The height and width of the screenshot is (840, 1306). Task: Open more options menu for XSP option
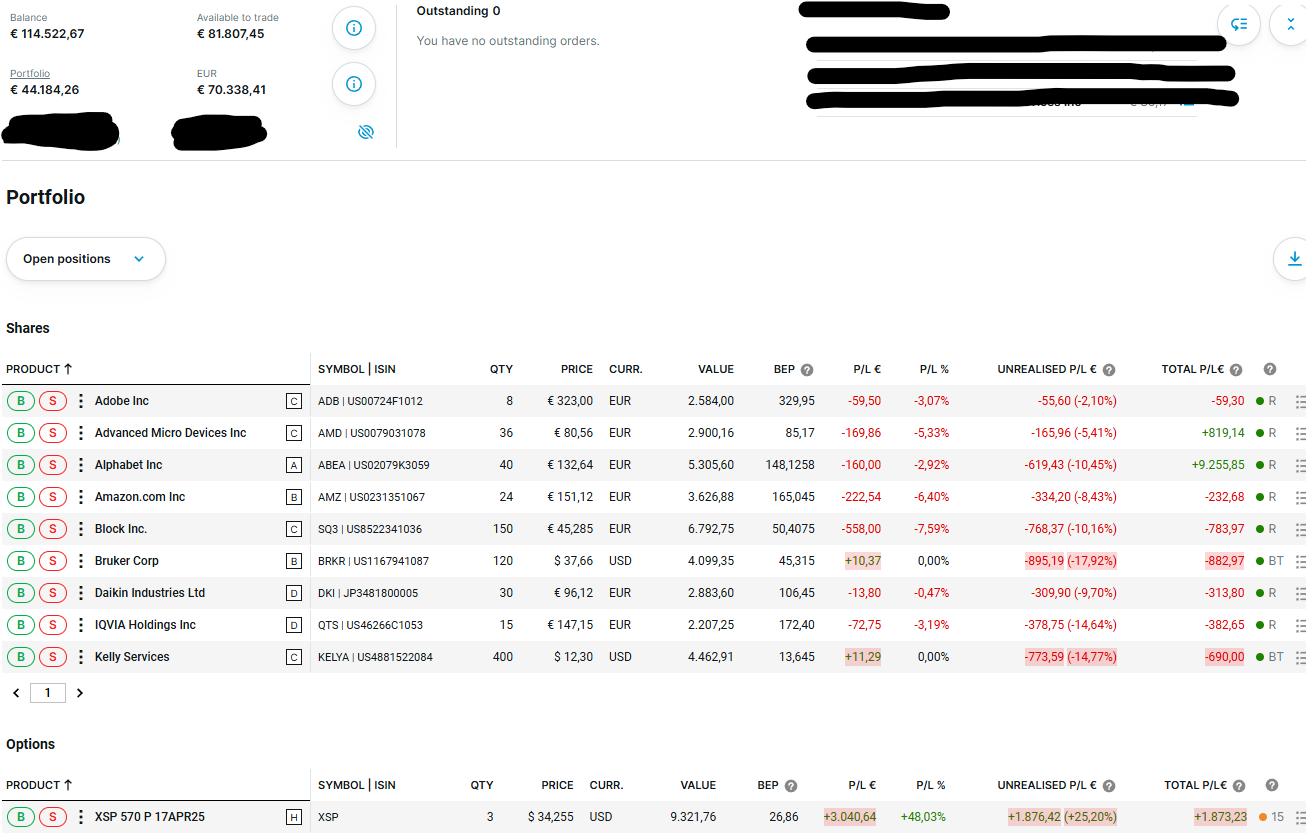[81, 817]
